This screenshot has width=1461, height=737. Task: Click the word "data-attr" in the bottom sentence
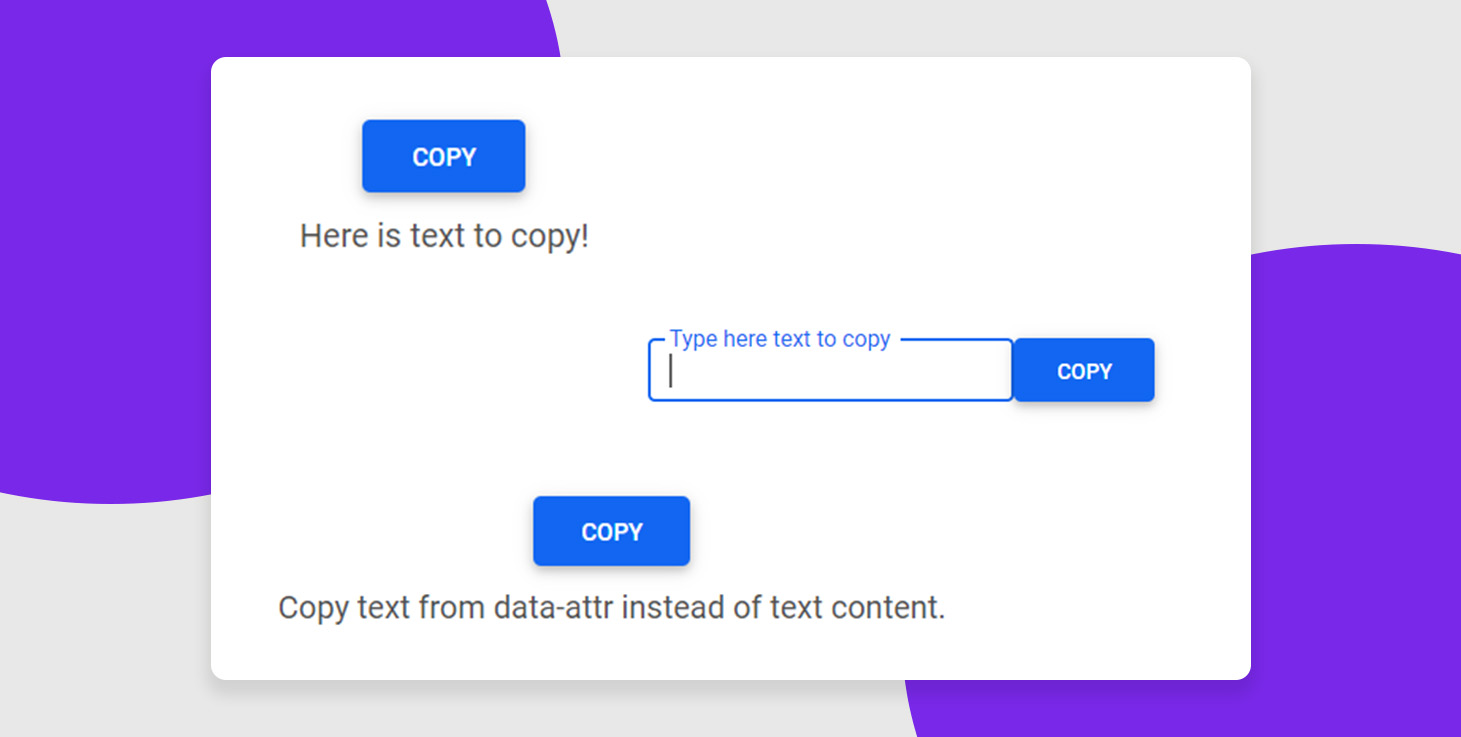pos(554,607)
